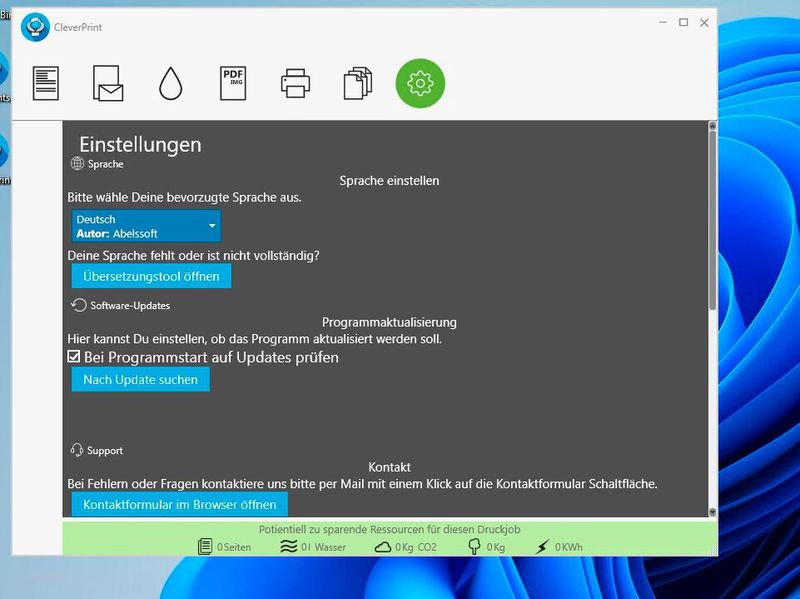800x599 pixels.
Task: Select the ink drop saving icon
Action: click(x=170, y=83)
